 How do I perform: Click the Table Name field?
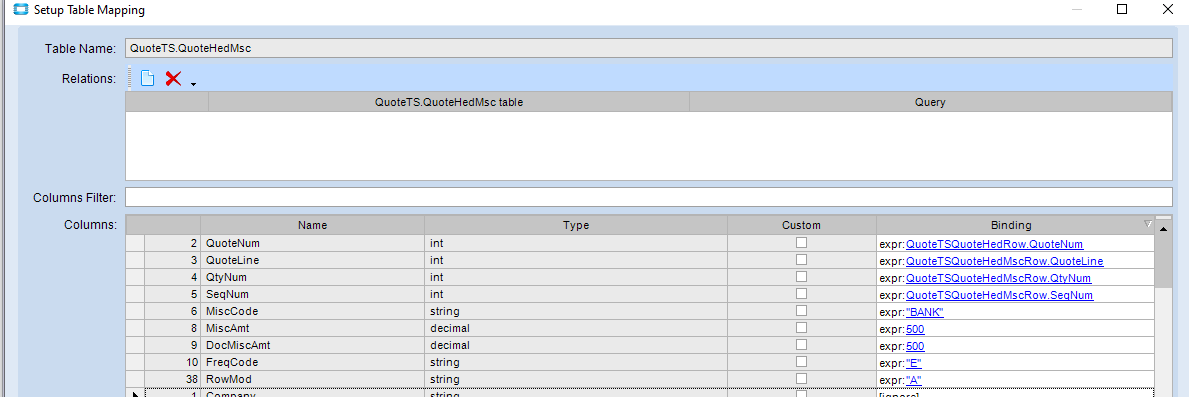648,48
